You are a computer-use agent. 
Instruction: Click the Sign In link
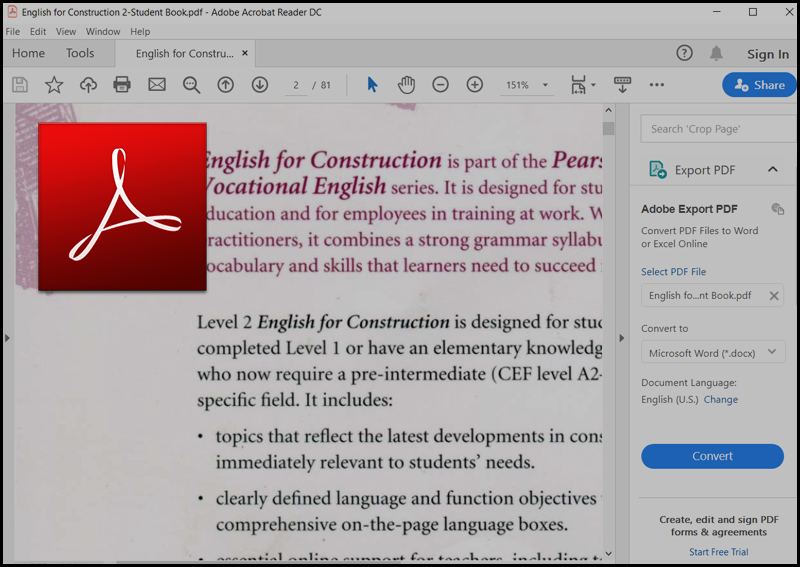point(768,54)
